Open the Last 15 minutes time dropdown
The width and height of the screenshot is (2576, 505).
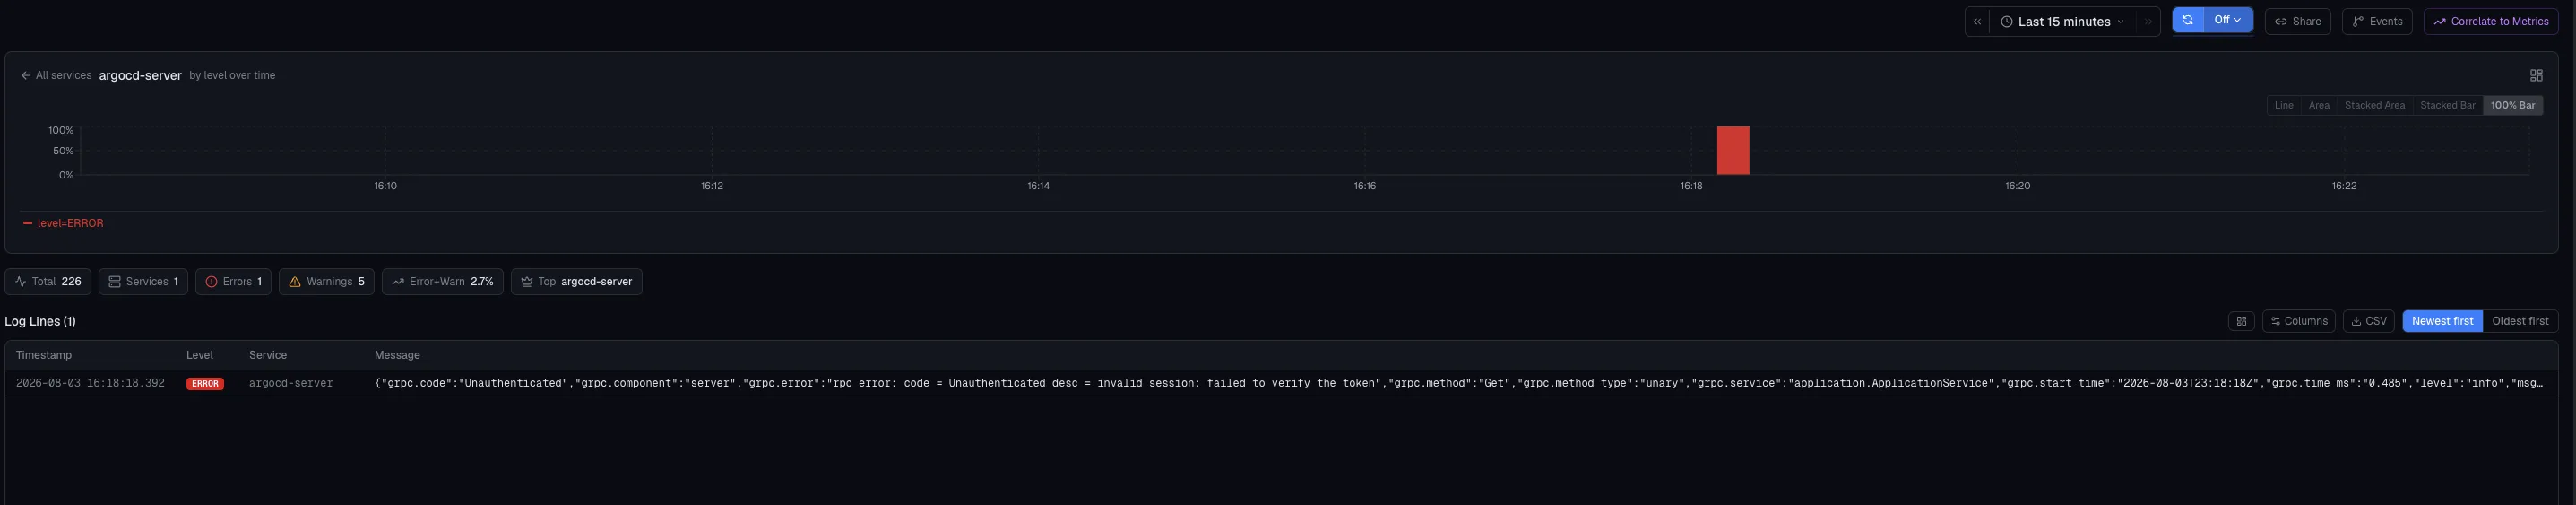pyautogui.click(x=2063, y=22)
